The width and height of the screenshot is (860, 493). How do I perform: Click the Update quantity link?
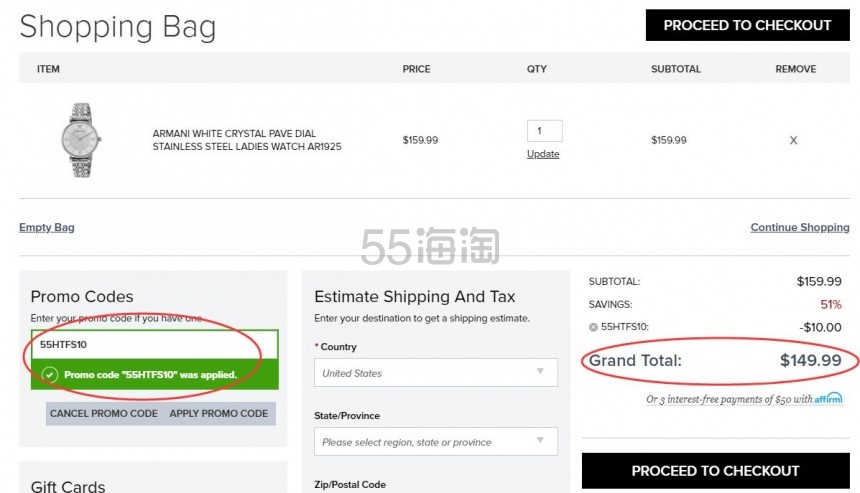pyautogui.click(x=543, y=154)
